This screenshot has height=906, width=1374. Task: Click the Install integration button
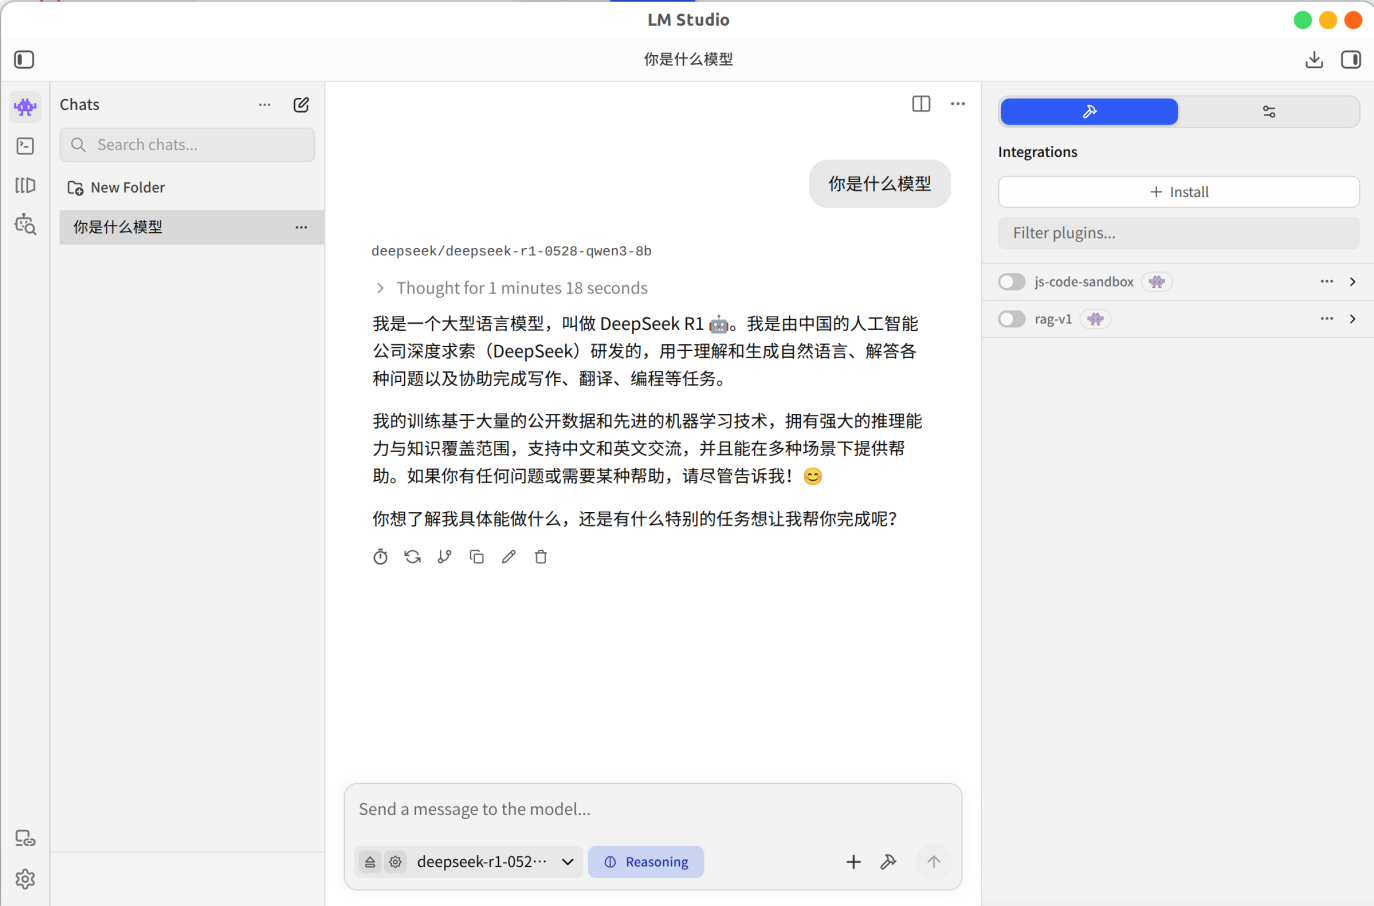pyautogui.click(x=1179, y=192)
